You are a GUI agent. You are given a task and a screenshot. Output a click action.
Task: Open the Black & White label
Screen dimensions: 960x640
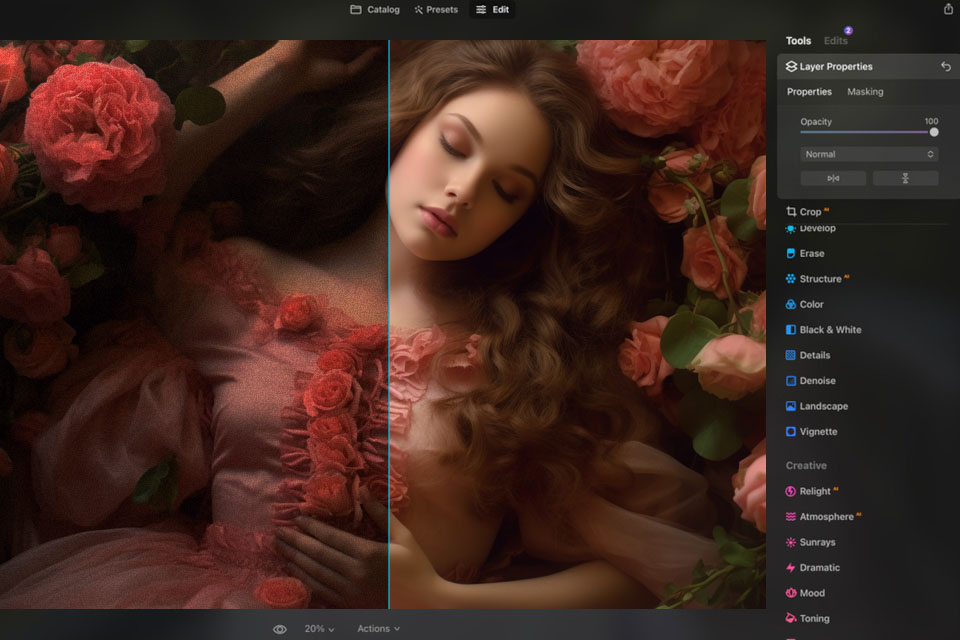(830, 329)
